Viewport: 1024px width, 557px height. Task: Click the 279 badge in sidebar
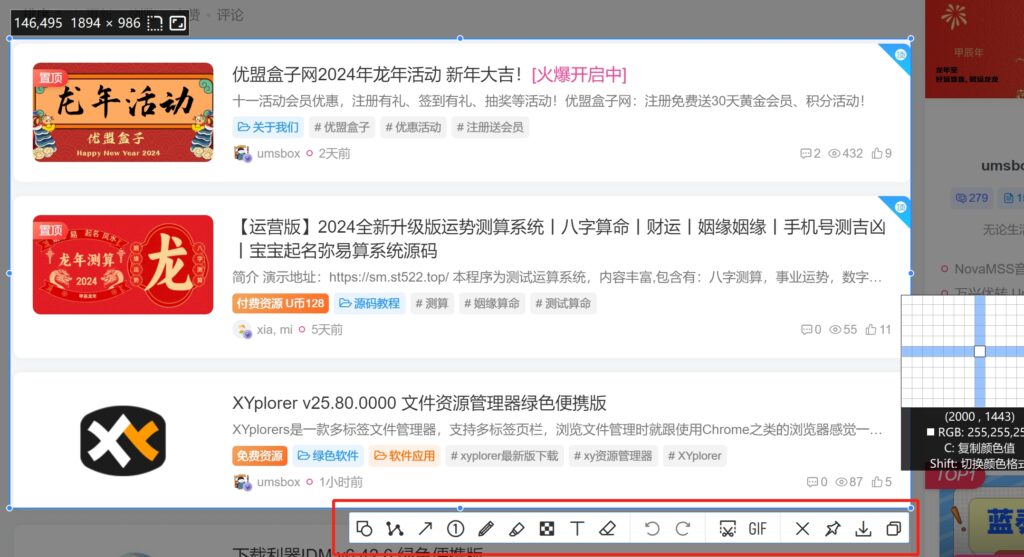pos(972,198)
